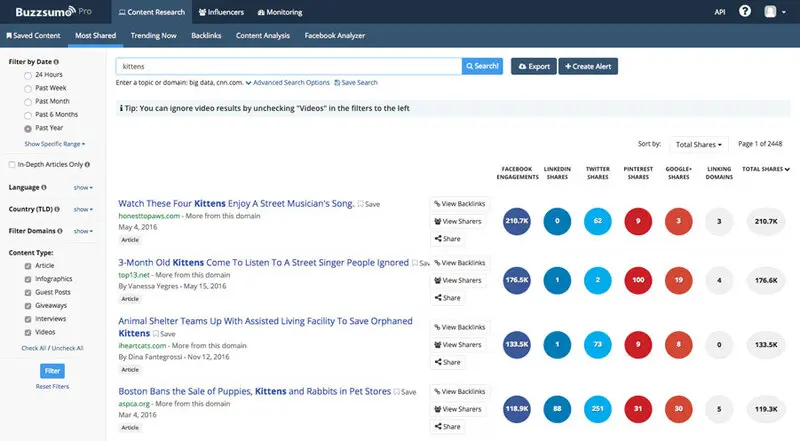This screenshot has height=441, width=800.
Task: Click the info icon next to In-Depth Articles Only
Action: tap(87, 164)
